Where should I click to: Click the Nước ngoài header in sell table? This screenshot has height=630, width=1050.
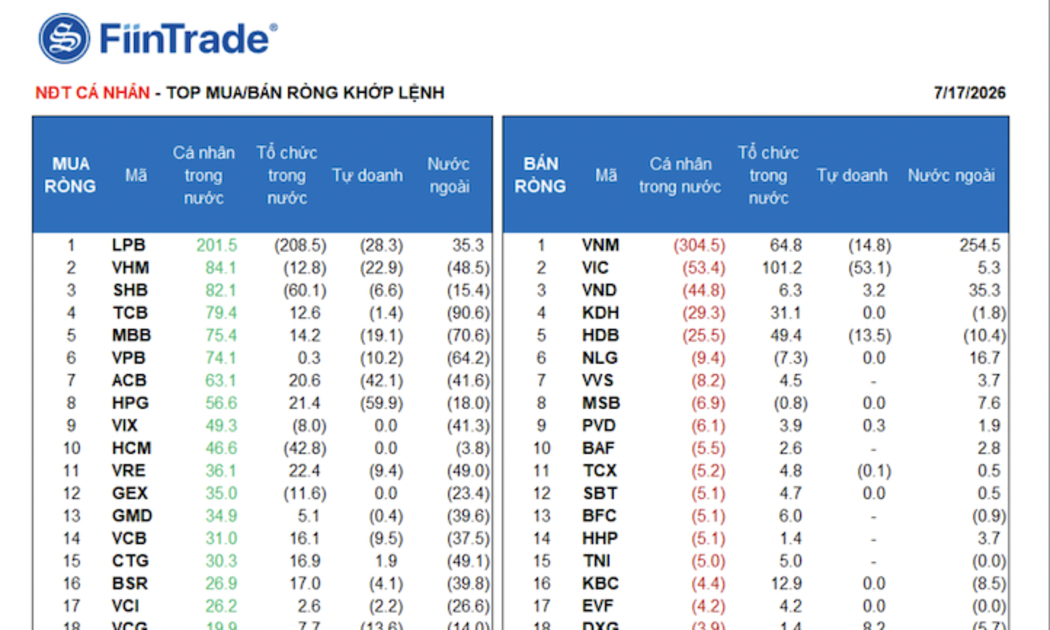[x=951, y=175]
